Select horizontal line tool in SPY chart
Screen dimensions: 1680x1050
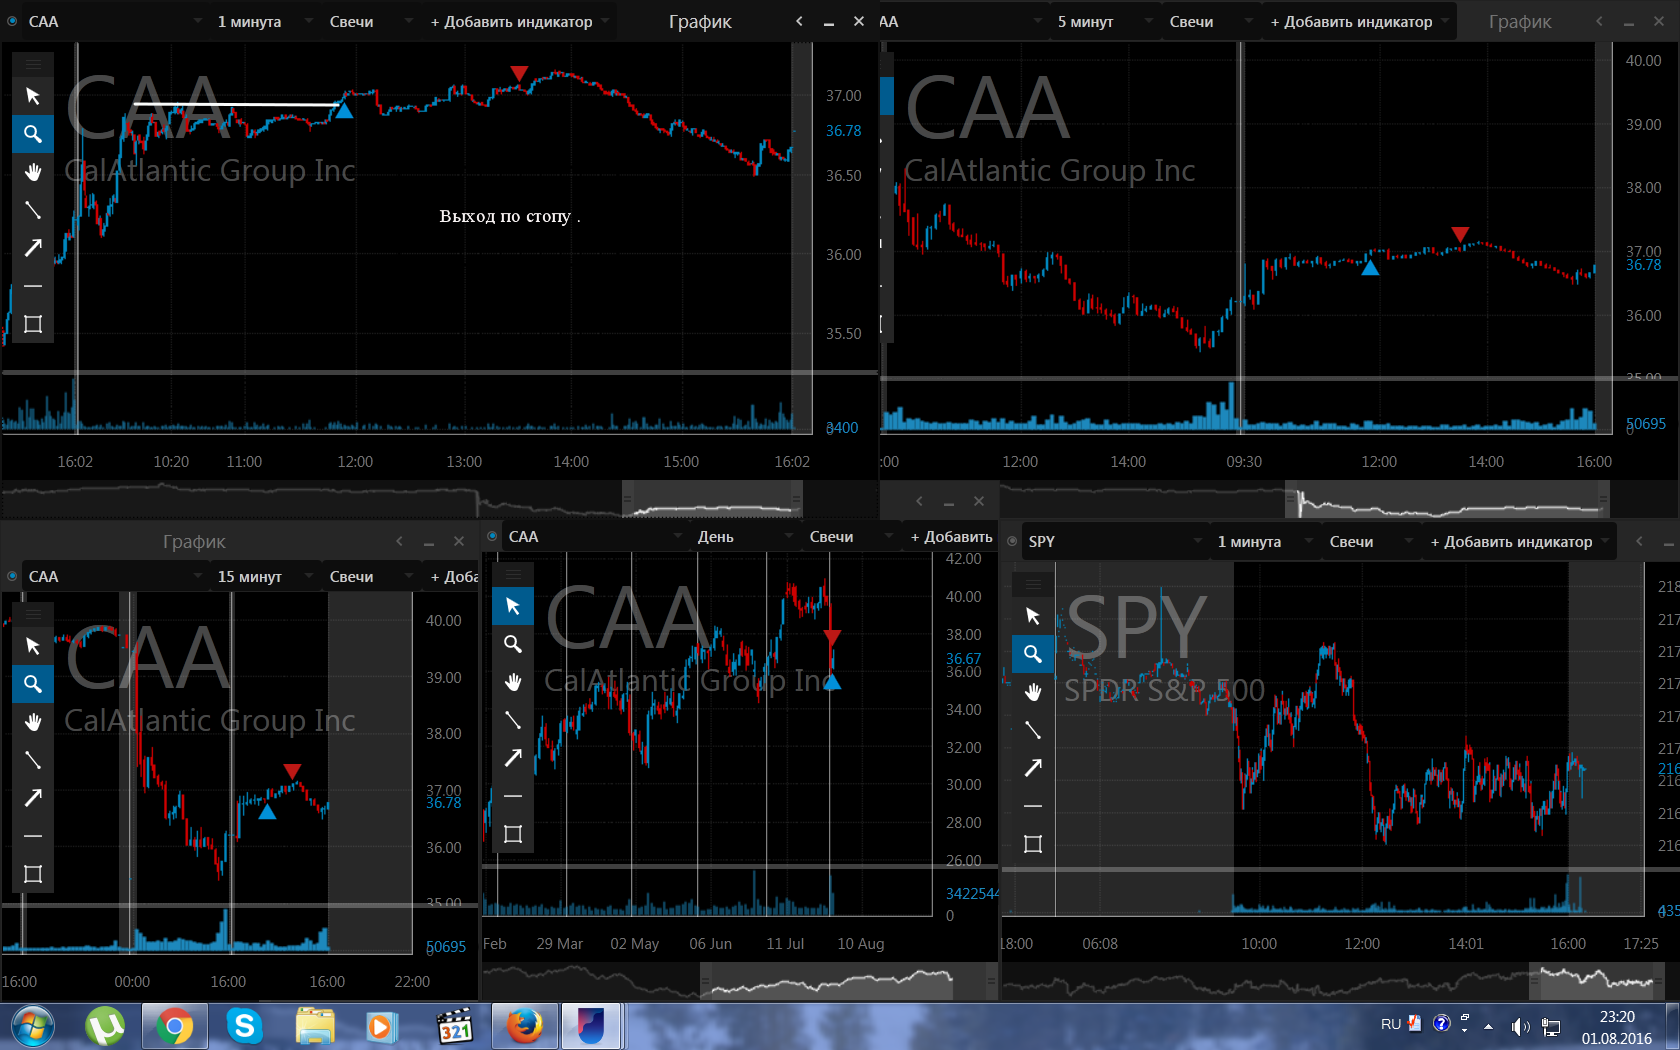coord(1033,806)
